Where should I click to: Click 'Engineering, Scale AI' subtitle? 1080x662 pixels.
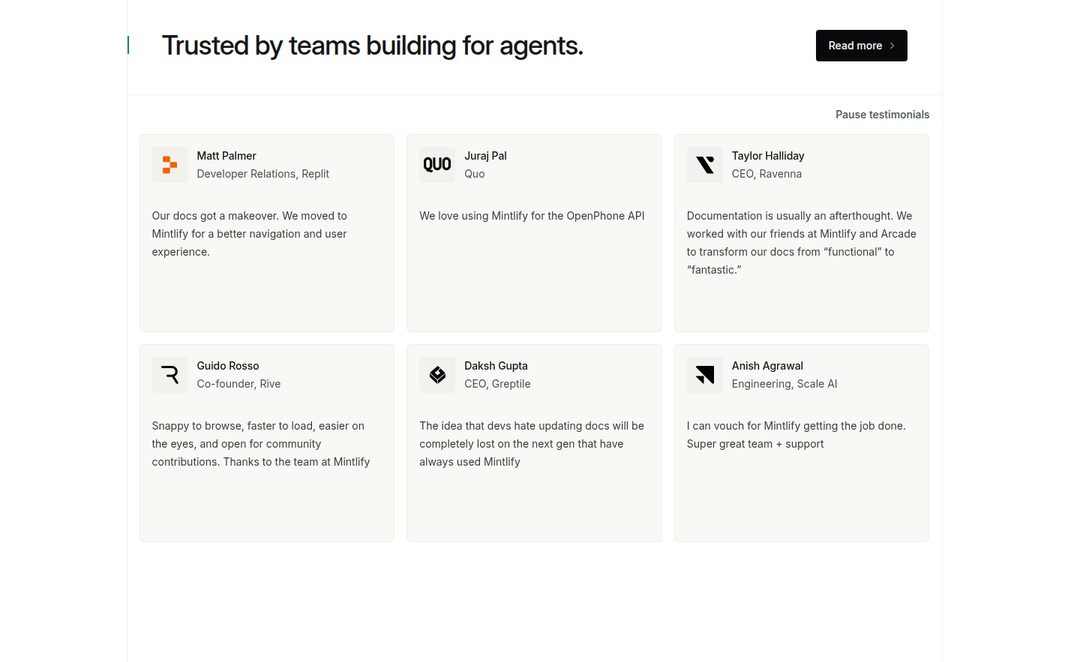785,384
